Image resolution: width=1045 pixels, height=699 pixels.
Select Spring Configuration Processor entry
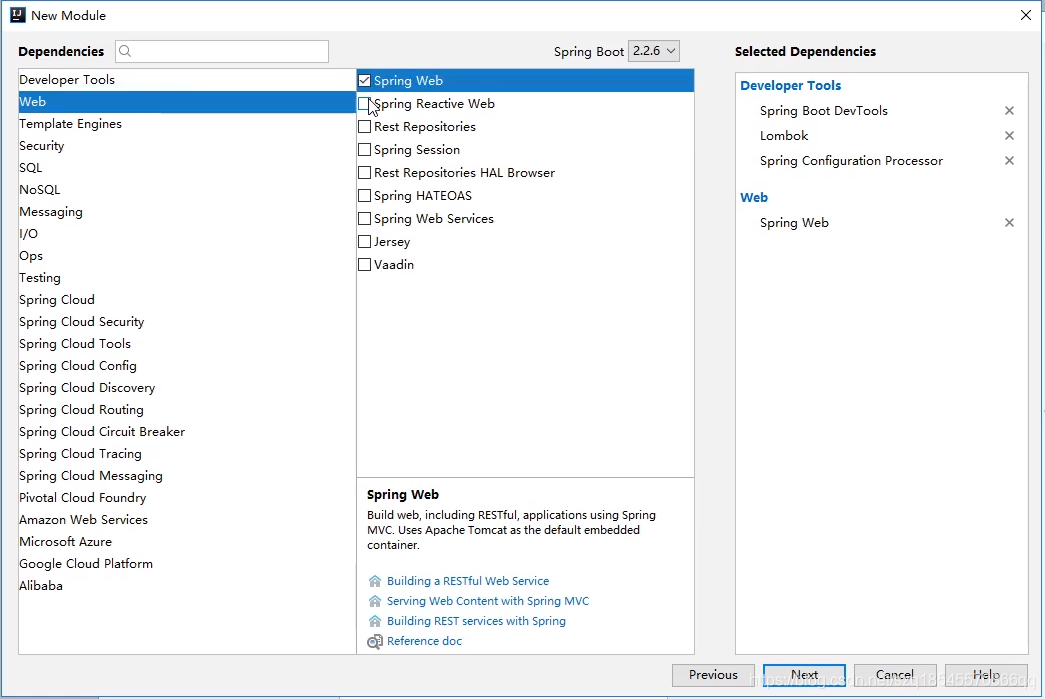coord(851,161)
